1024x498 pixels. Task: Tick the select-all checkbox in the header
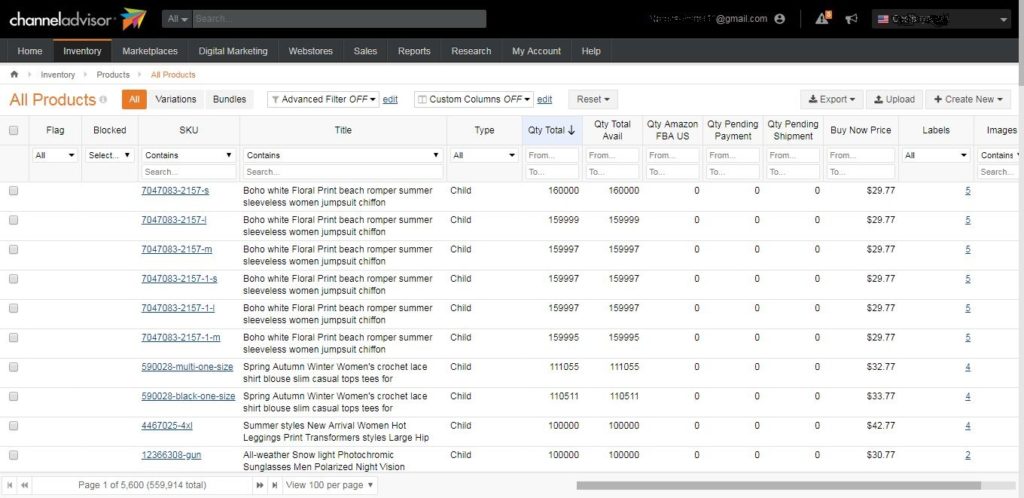point(14,131)
